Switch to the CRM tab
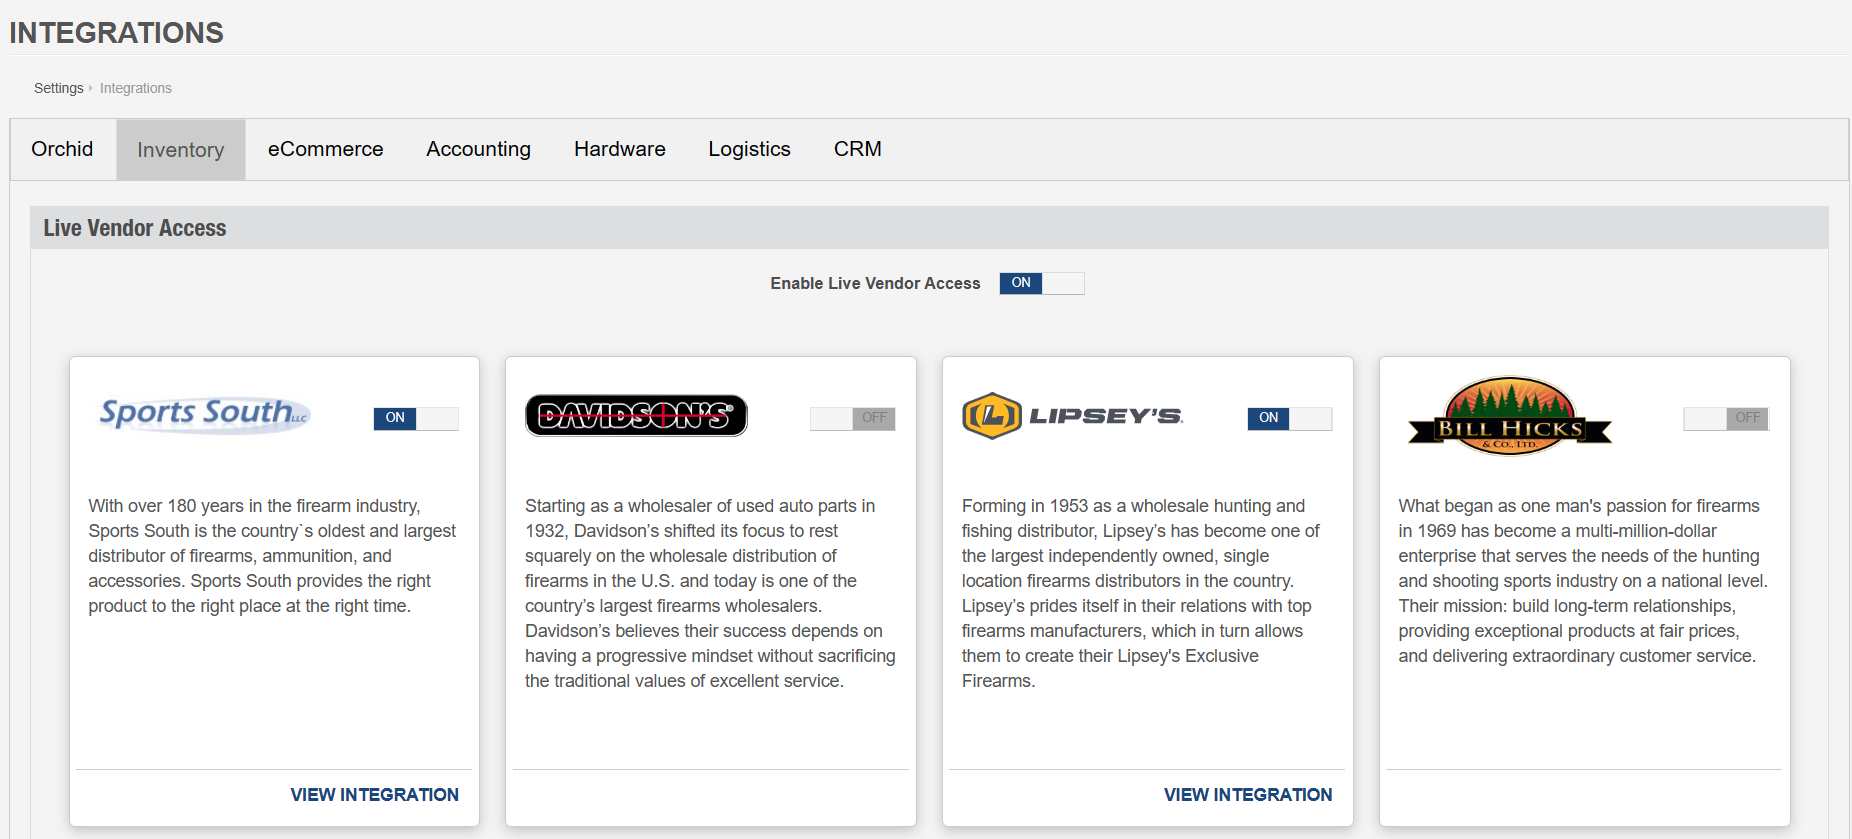1852x839 pixels. [858, 149]
